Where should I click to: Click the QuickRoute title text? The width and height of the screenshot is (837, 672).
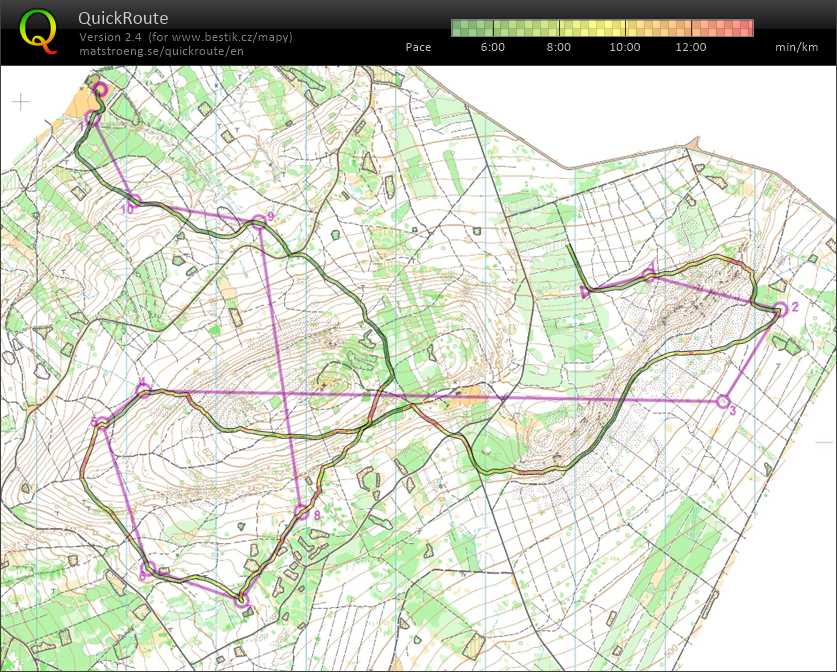(123, 18)
